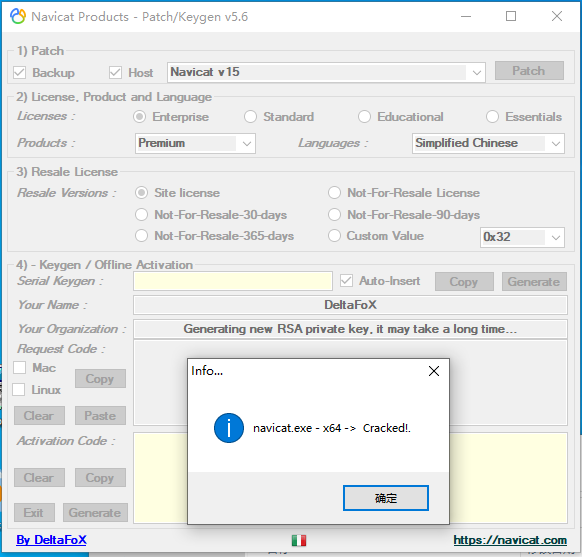Generate a serial with top Generate button
The height and width of the screenshot is (557, 582).
534,282
